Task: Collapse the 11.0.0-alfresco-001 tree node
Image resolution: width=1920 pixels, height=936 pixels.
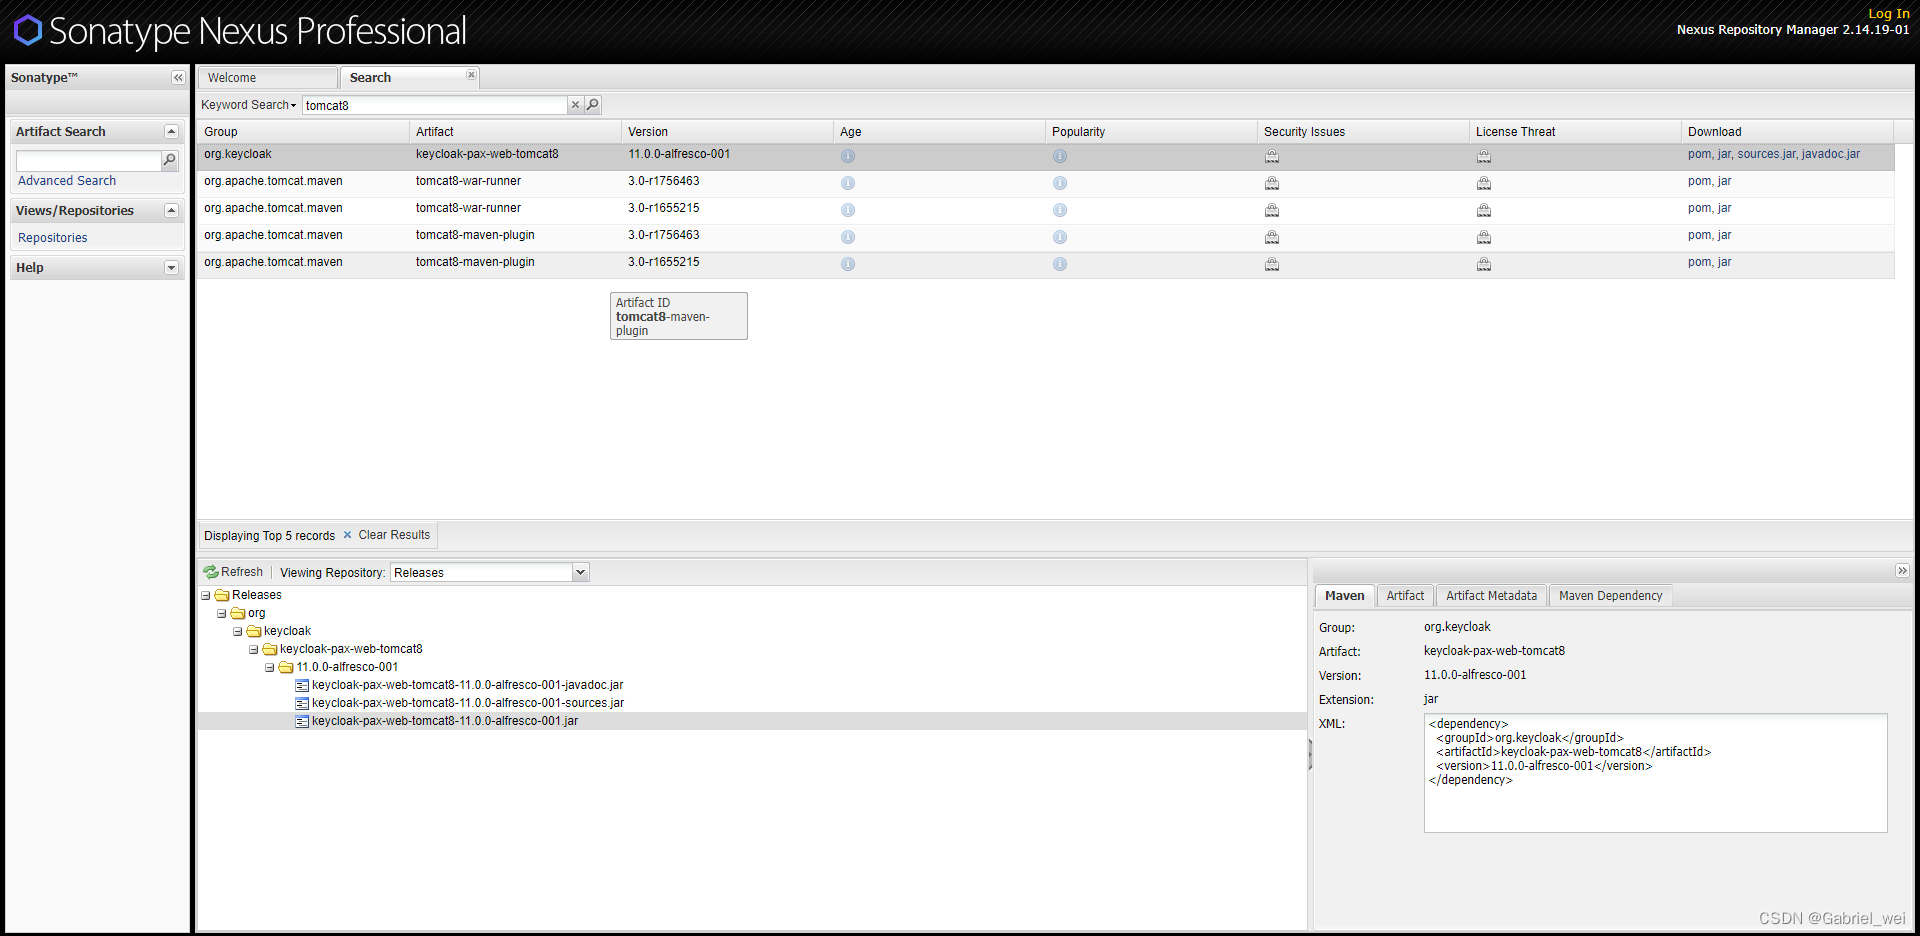Action: pyautogui.click(x=270, y=667)
